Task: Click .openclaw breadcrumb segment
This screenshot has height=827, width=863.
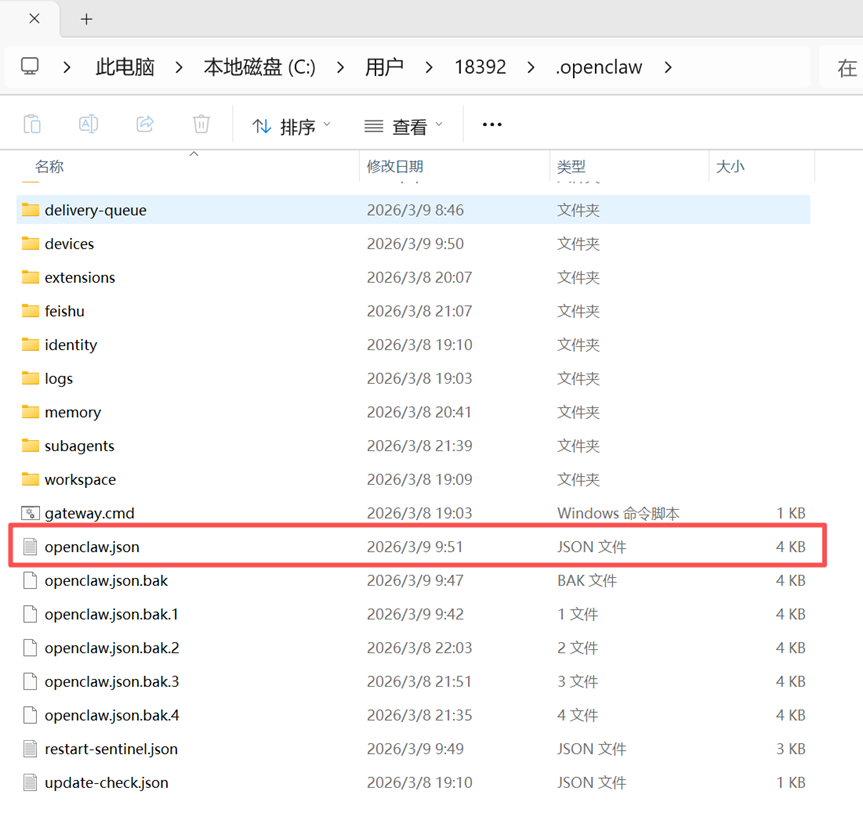Action: (x=599, y=67)
